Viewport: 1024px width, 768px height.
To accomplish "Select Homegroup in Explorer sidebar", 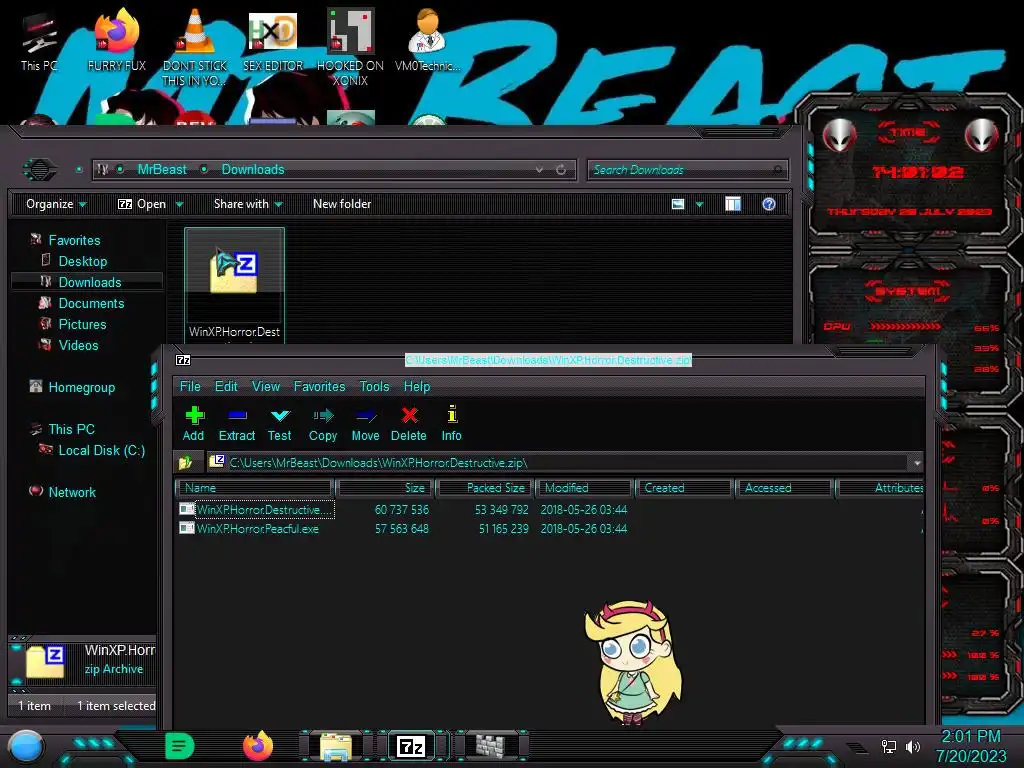I will [82, 387].
